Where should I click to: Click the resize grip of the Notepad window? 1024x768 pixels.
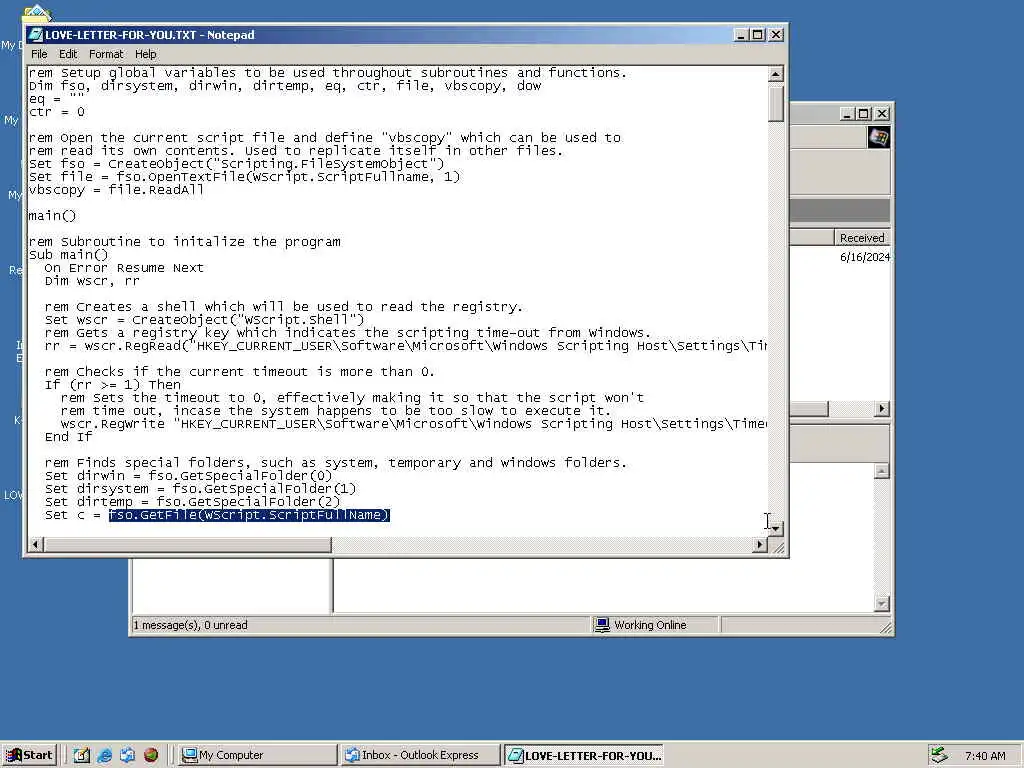tap(777, 547)
